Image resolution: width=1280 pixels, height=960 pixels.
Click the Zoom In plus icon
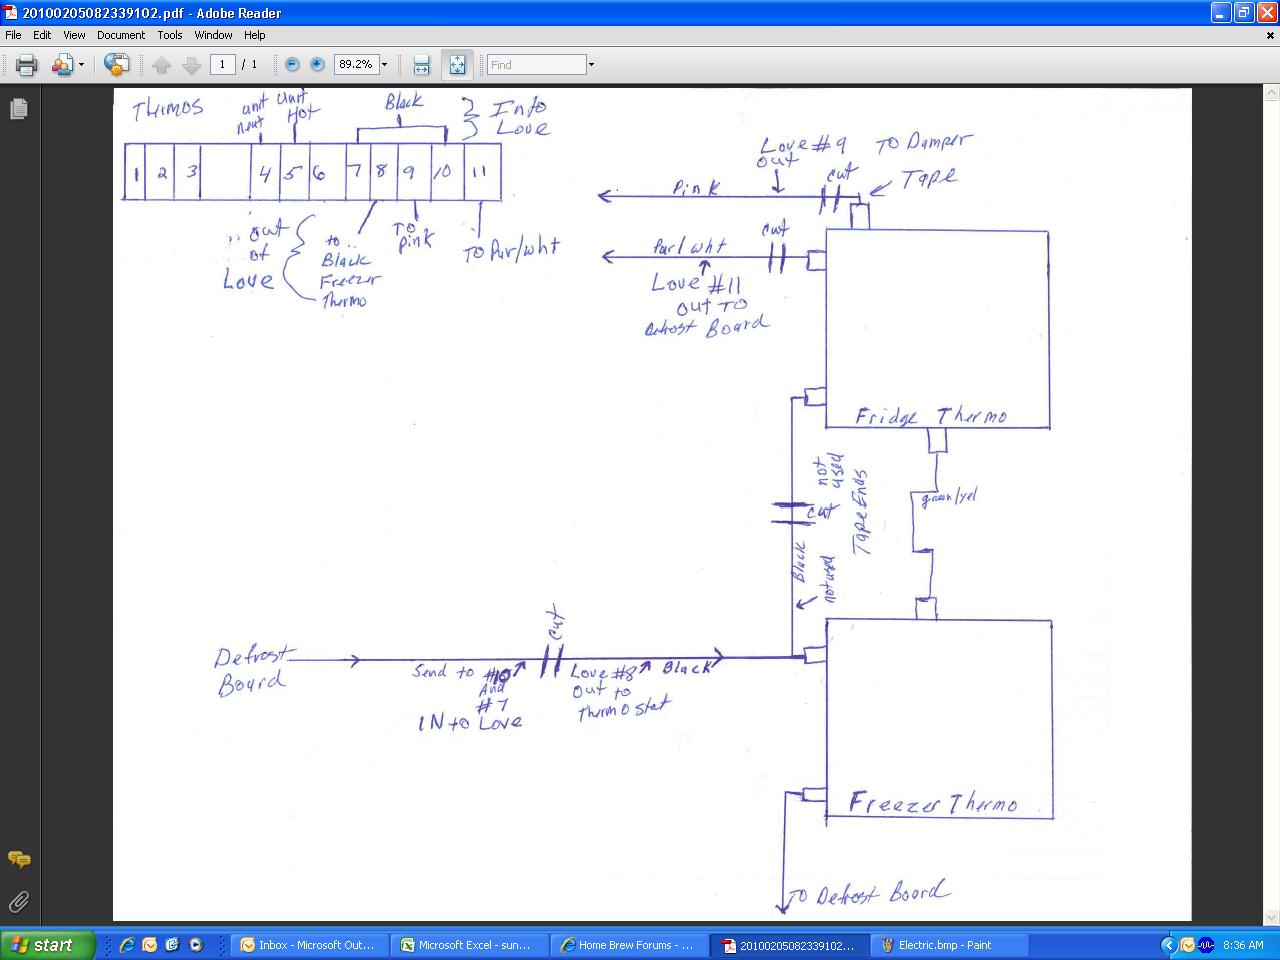pos(317,64)
